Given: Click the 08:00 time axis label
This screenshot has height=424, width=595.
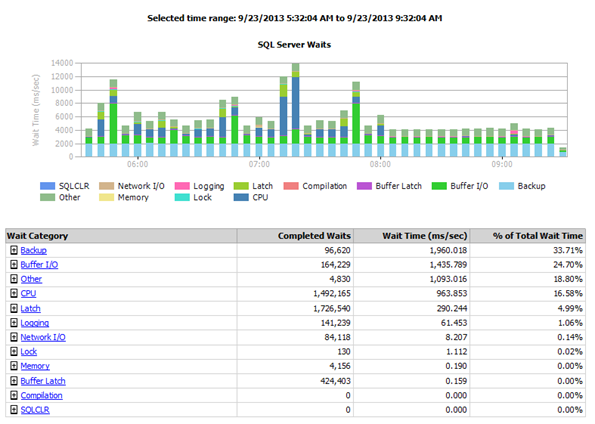Looking at the screenshot, I should point(380,164).
